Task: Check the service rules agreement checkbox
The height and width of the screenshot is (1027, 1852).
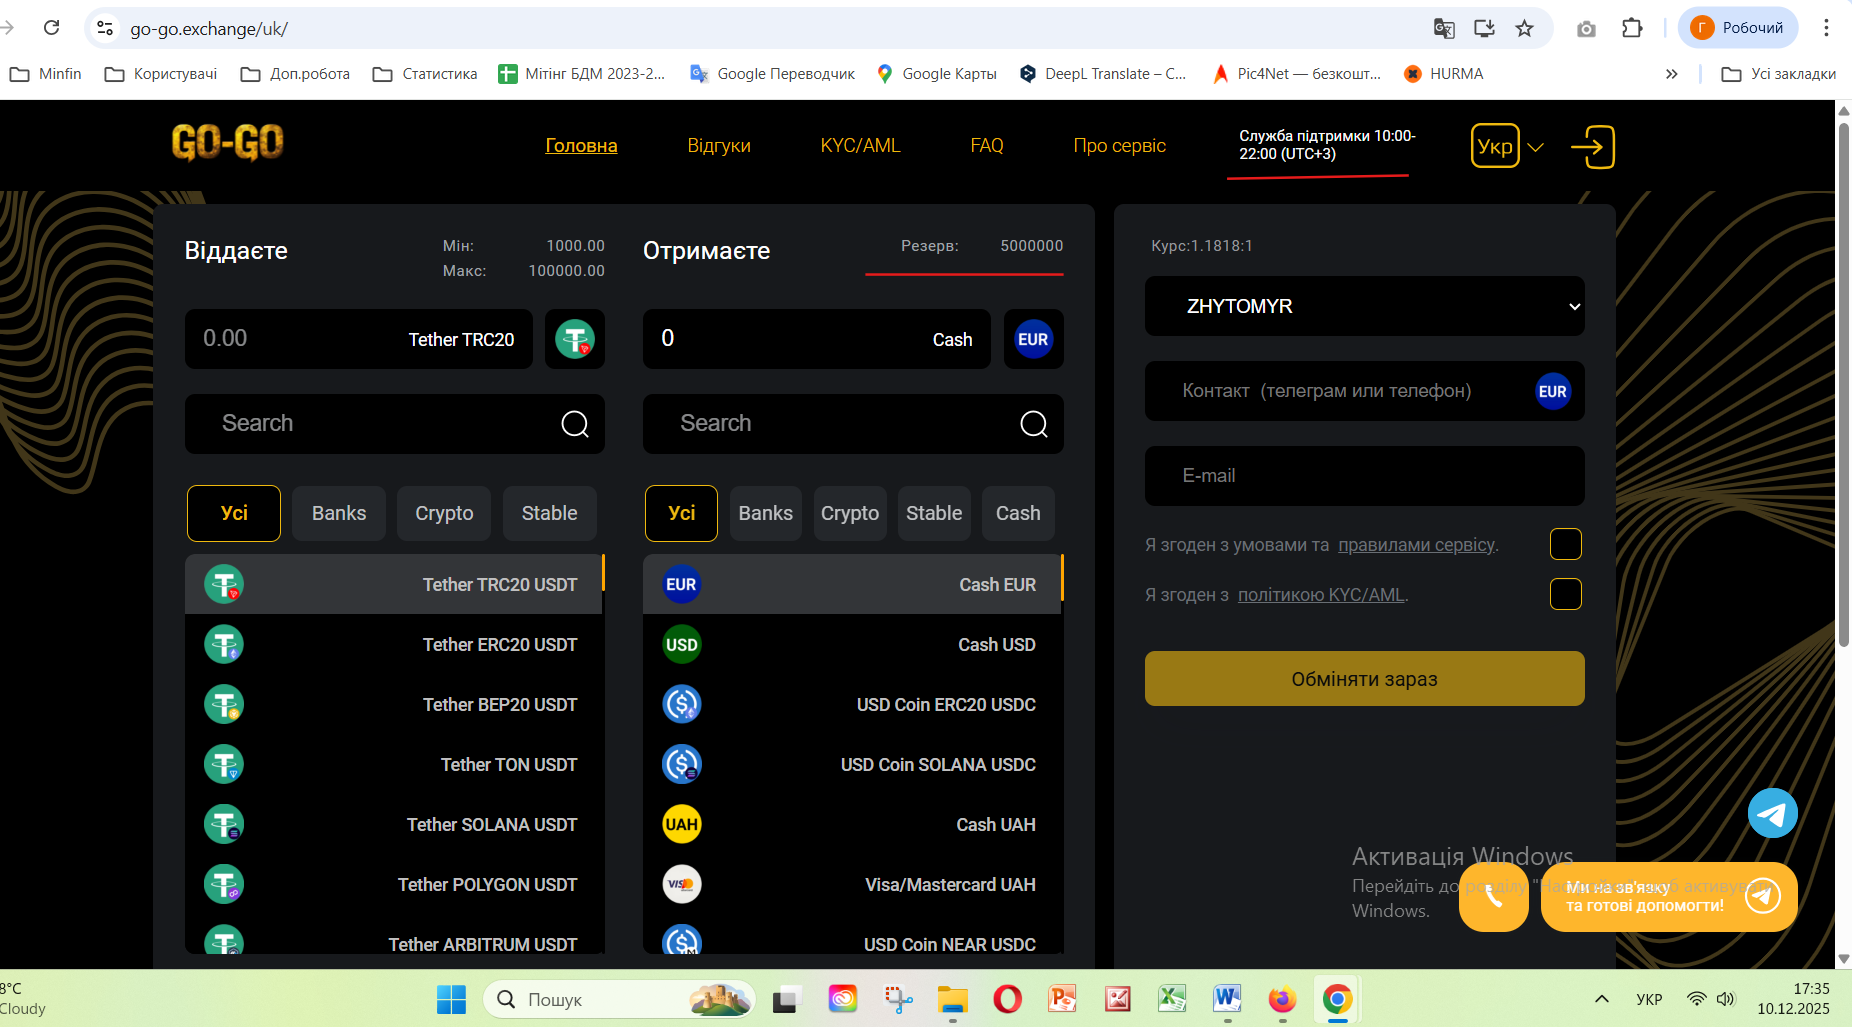Action: pyautogui.click(x=1565, y=544)
